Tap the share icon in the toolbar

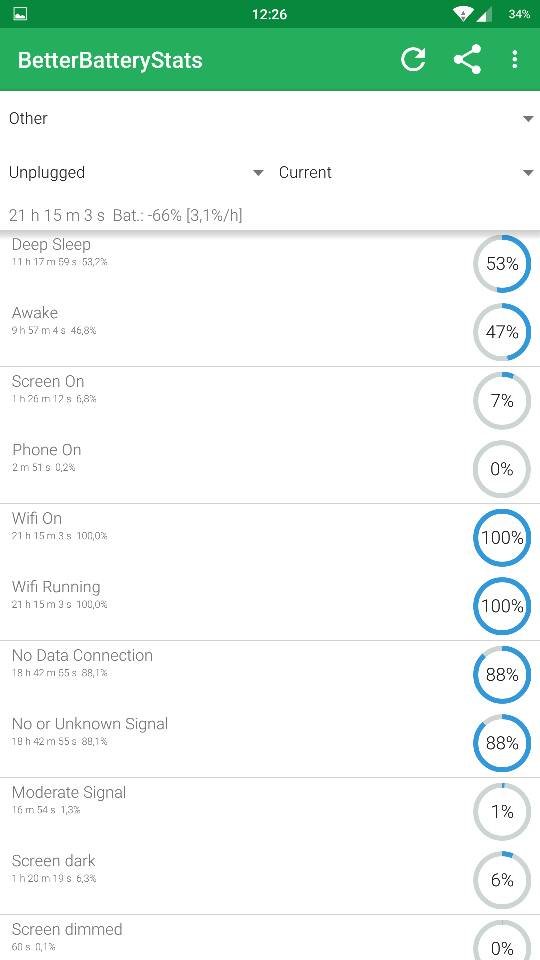tap(467, 59)
